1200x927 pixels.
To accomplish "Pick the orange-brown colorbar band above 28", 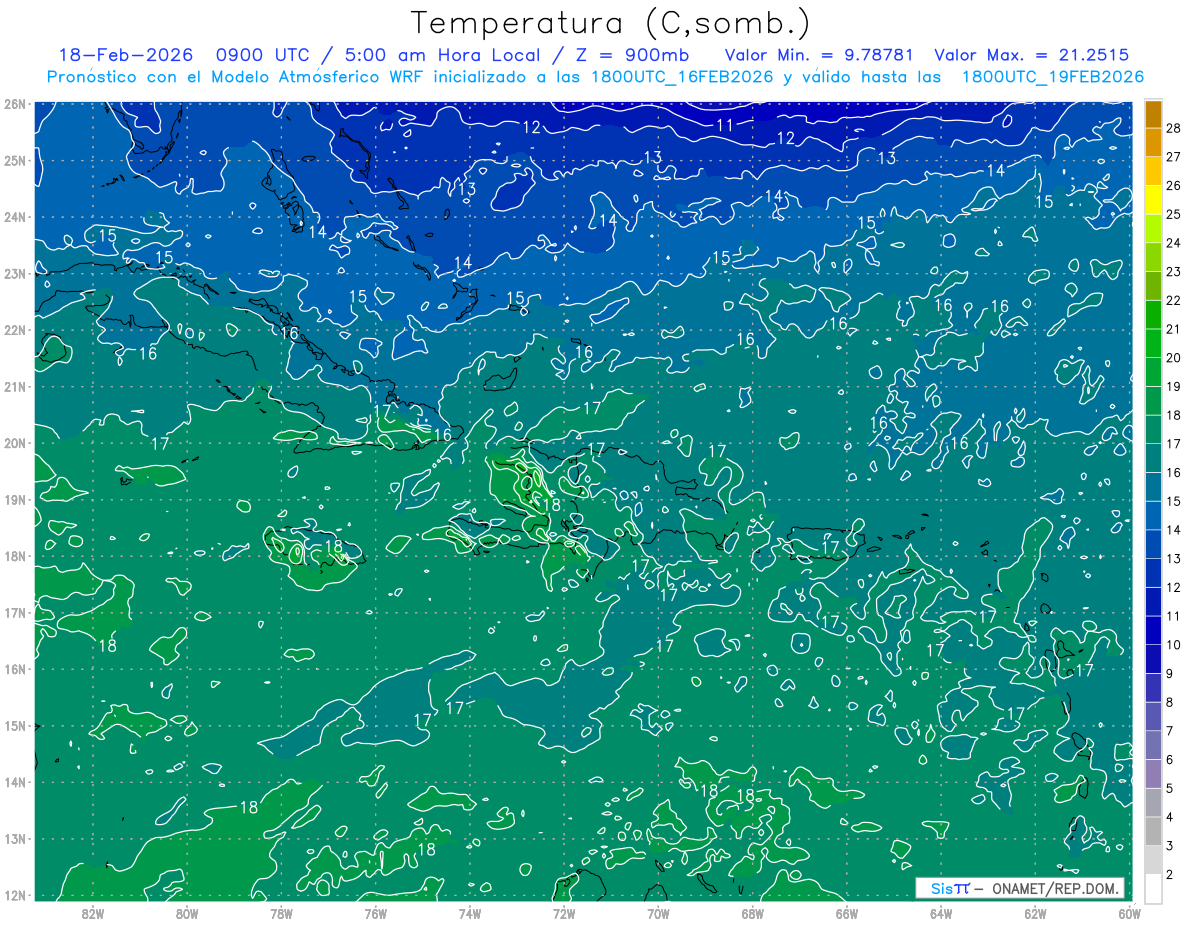I will click(x=1153, y=114).
